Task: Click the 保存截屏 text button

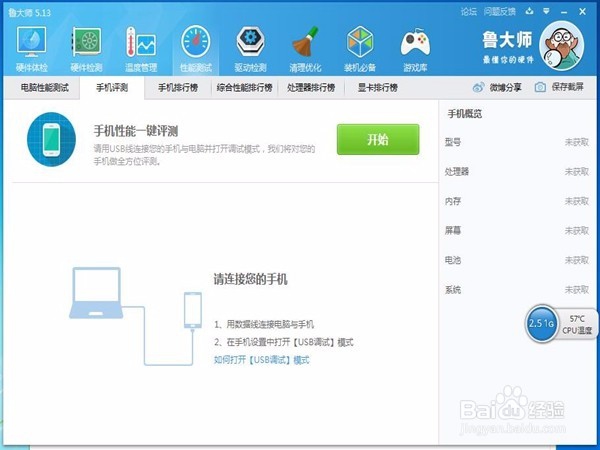Action: (x=567, y=87)
